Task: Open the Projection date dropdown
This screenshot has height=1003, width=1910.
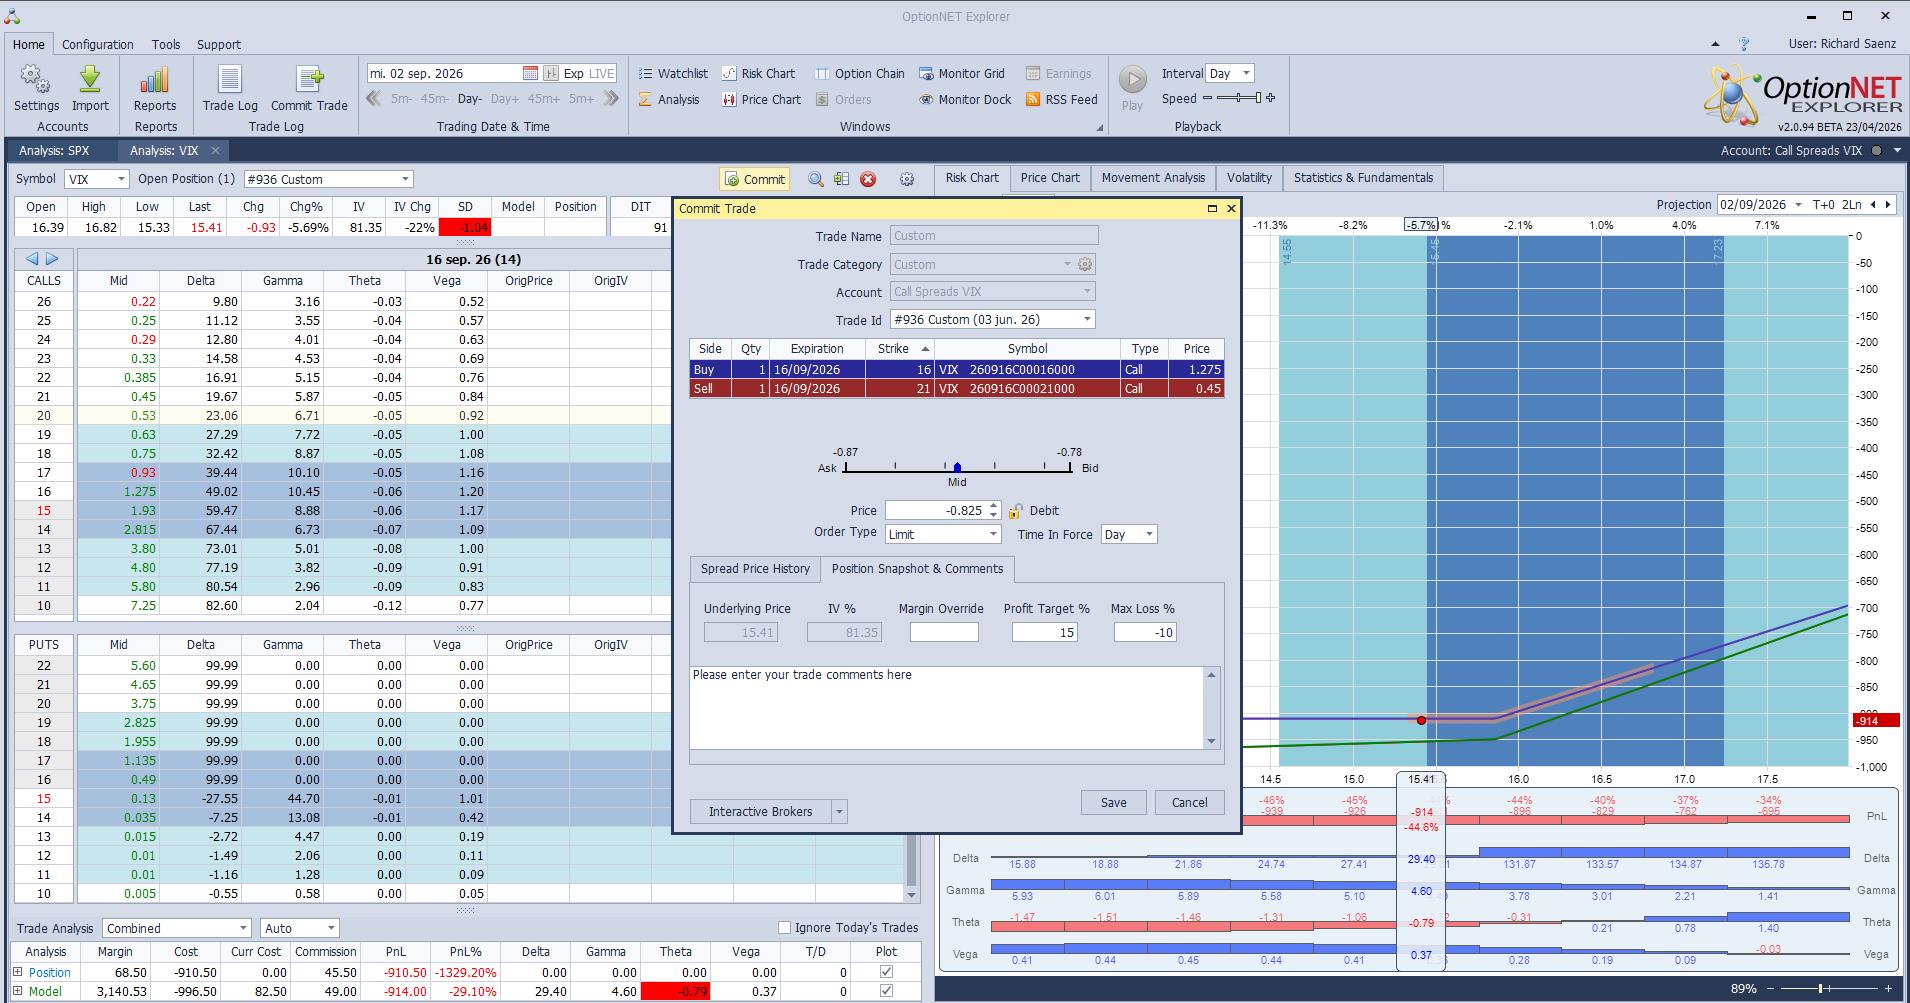Action: [x=1798, y=205]
